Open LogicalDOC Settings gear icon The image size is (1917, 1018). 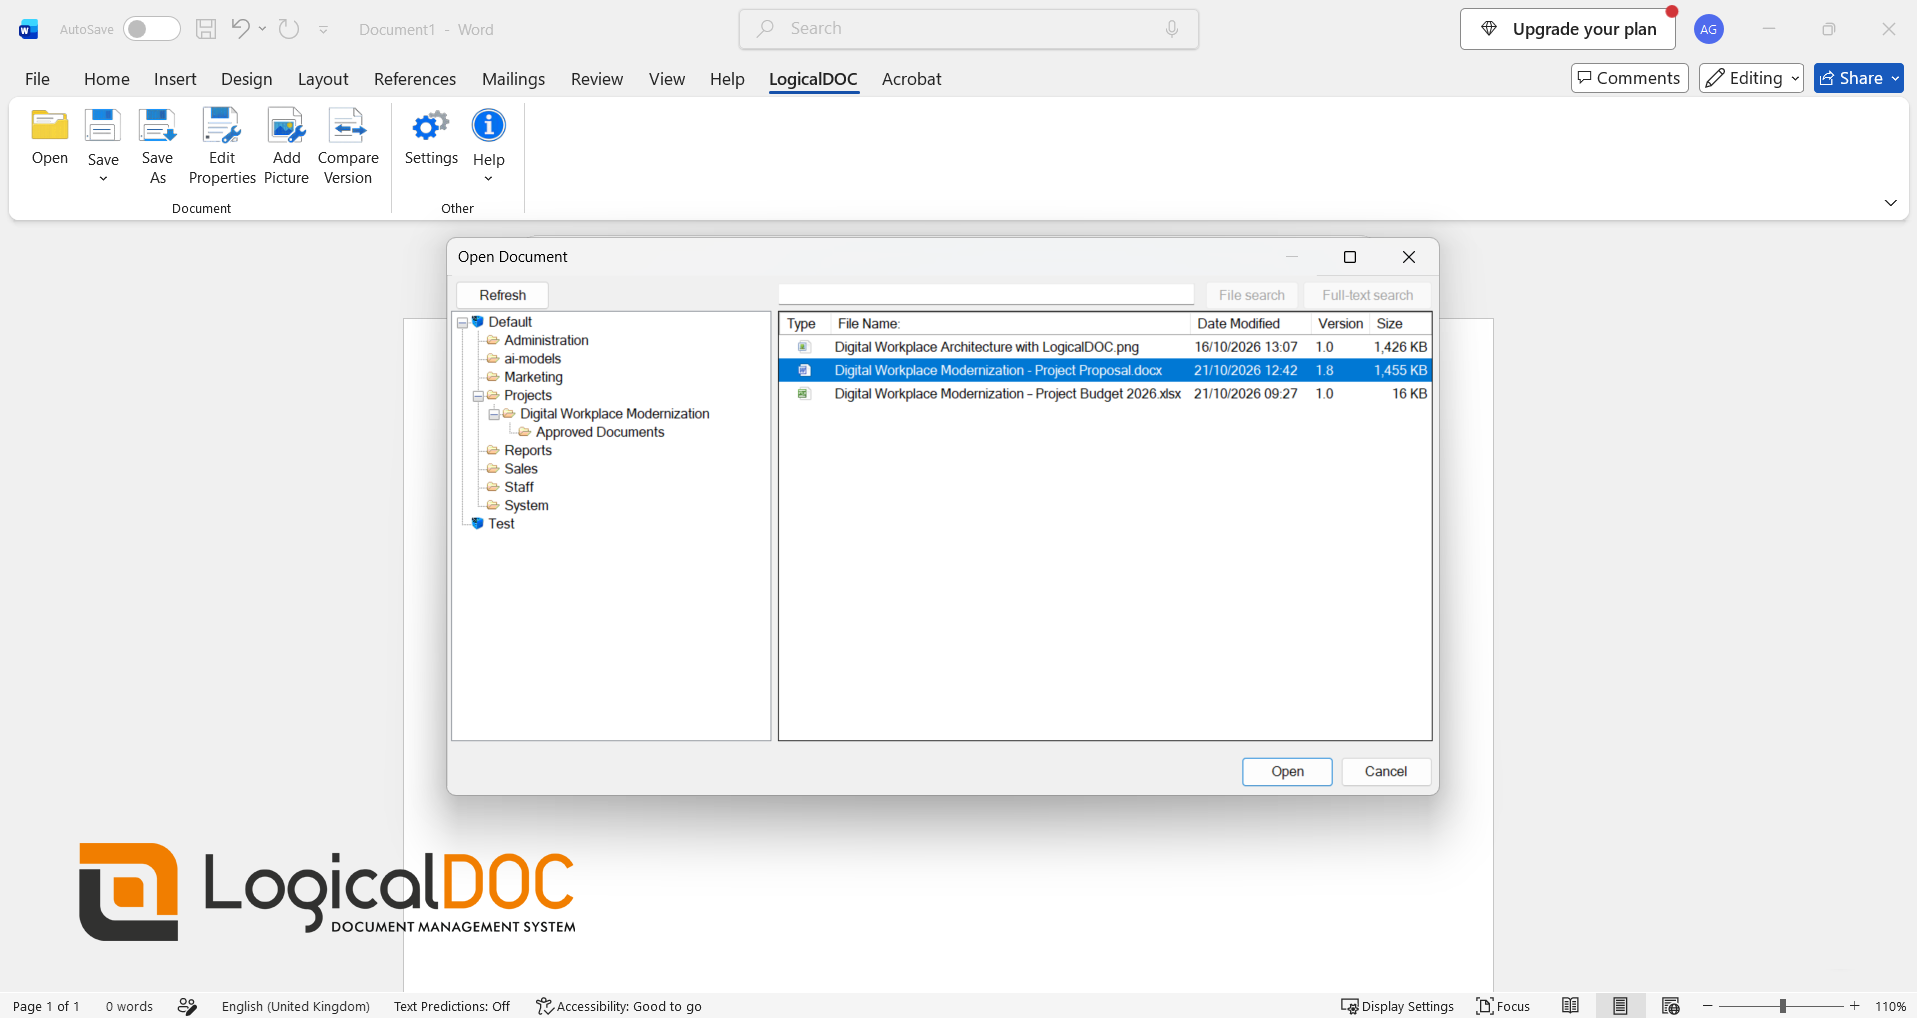click(431, 126)
